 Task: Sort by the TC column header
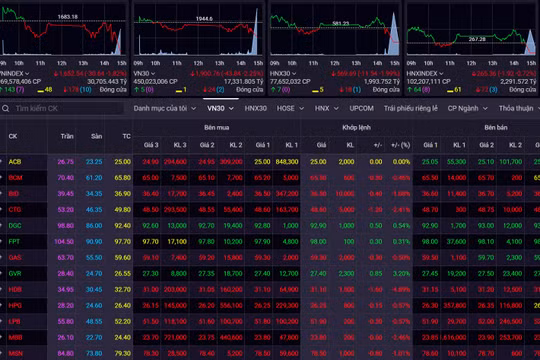[126, 136]
